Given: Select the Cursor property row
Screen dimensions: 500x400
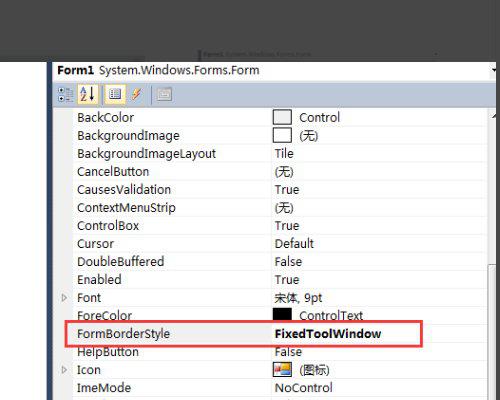Looking at the screenshot, I should click(279, 244).
